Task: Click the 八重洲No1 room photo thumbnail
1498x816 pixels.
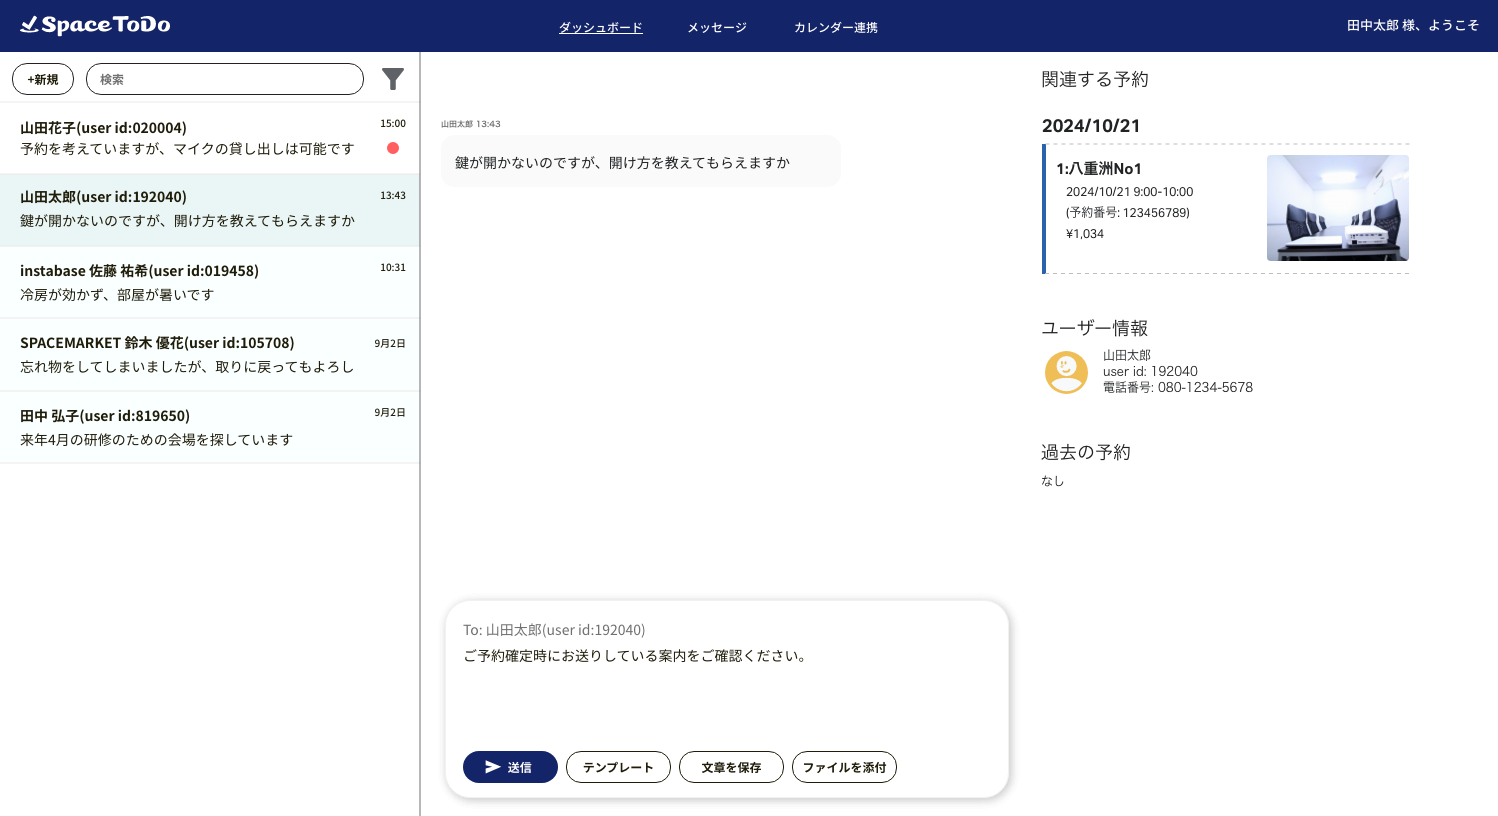Action: point(1337,208)
